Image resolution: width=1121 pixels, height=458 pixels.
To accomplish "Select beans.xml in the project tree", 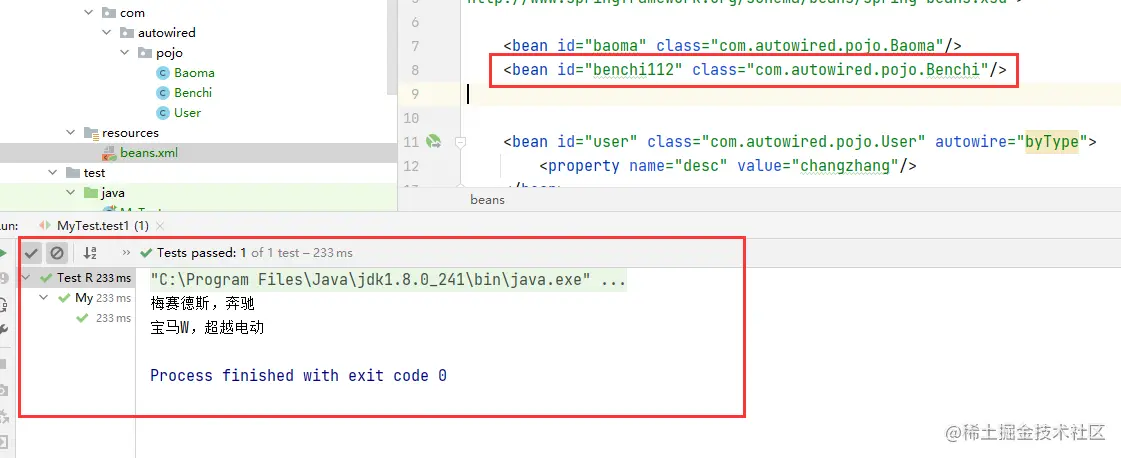I will [149, 153].
